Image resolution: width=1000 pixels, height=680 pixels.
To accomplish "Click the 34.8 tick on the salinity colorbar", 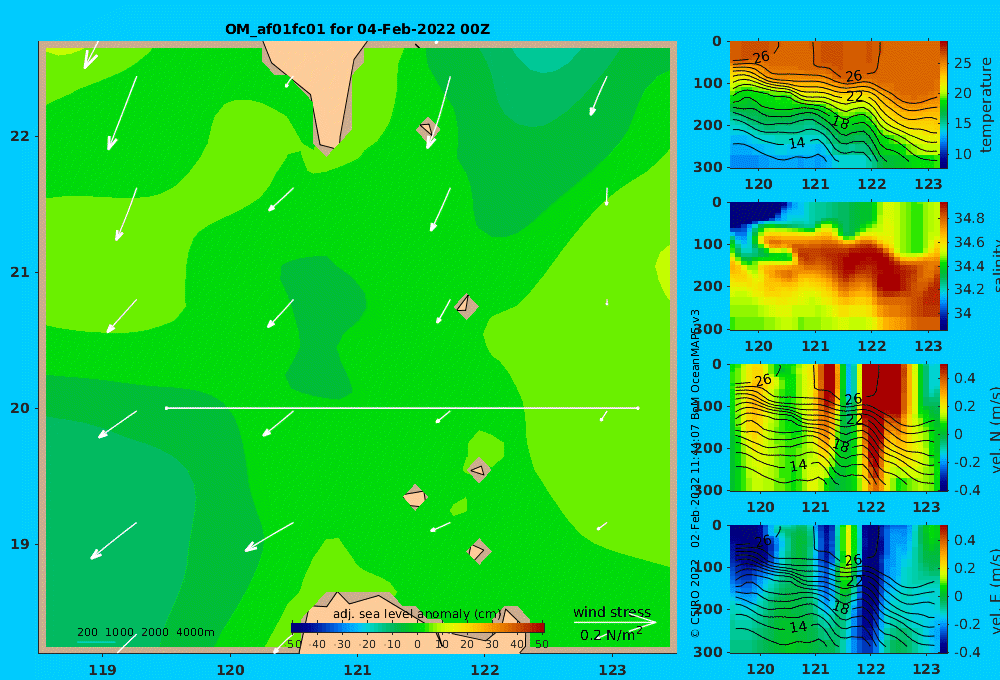I will point(969,218).
